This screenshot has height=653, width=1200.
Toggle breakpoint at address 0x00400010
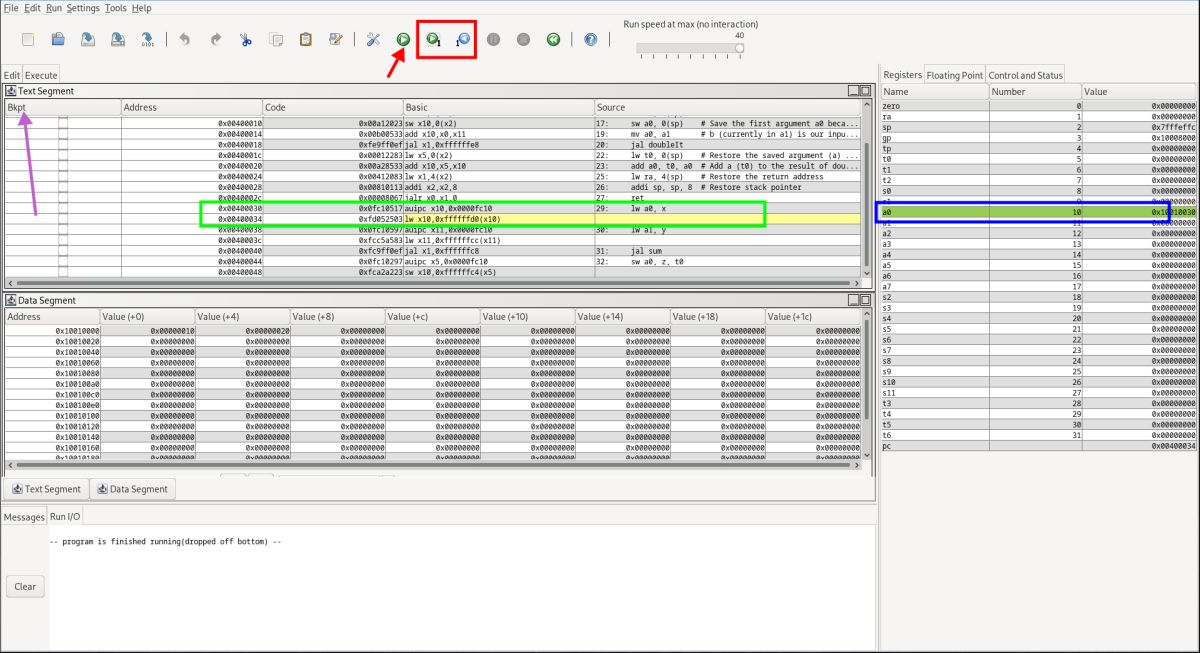[x=63, y=123]
